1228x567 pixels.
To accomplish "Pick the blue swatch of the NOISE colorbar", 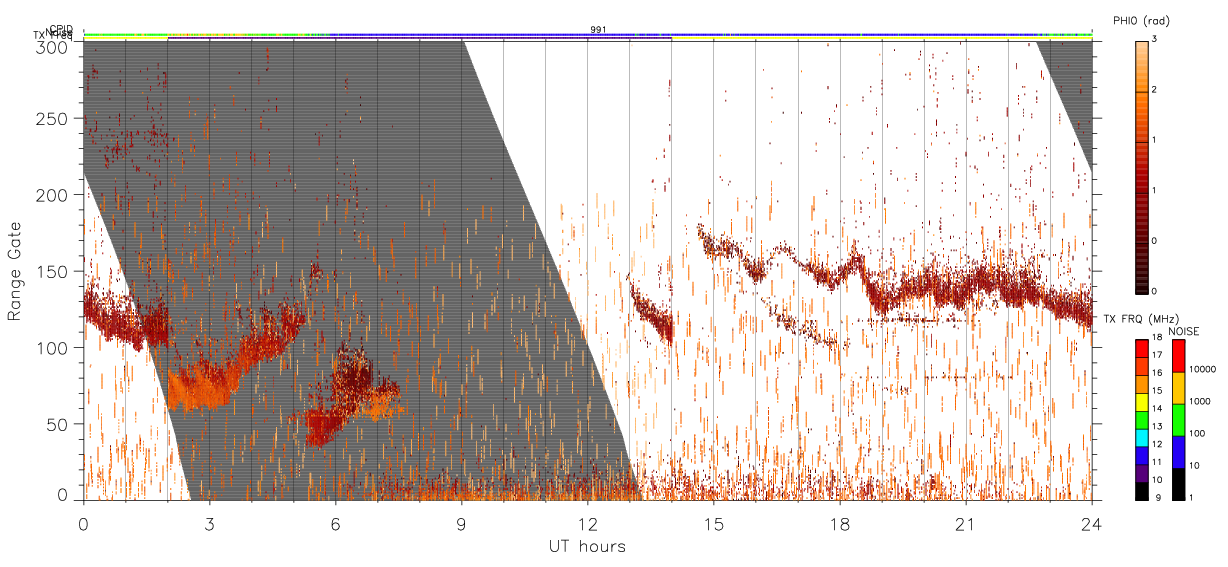I will [x=1179, y=452].
